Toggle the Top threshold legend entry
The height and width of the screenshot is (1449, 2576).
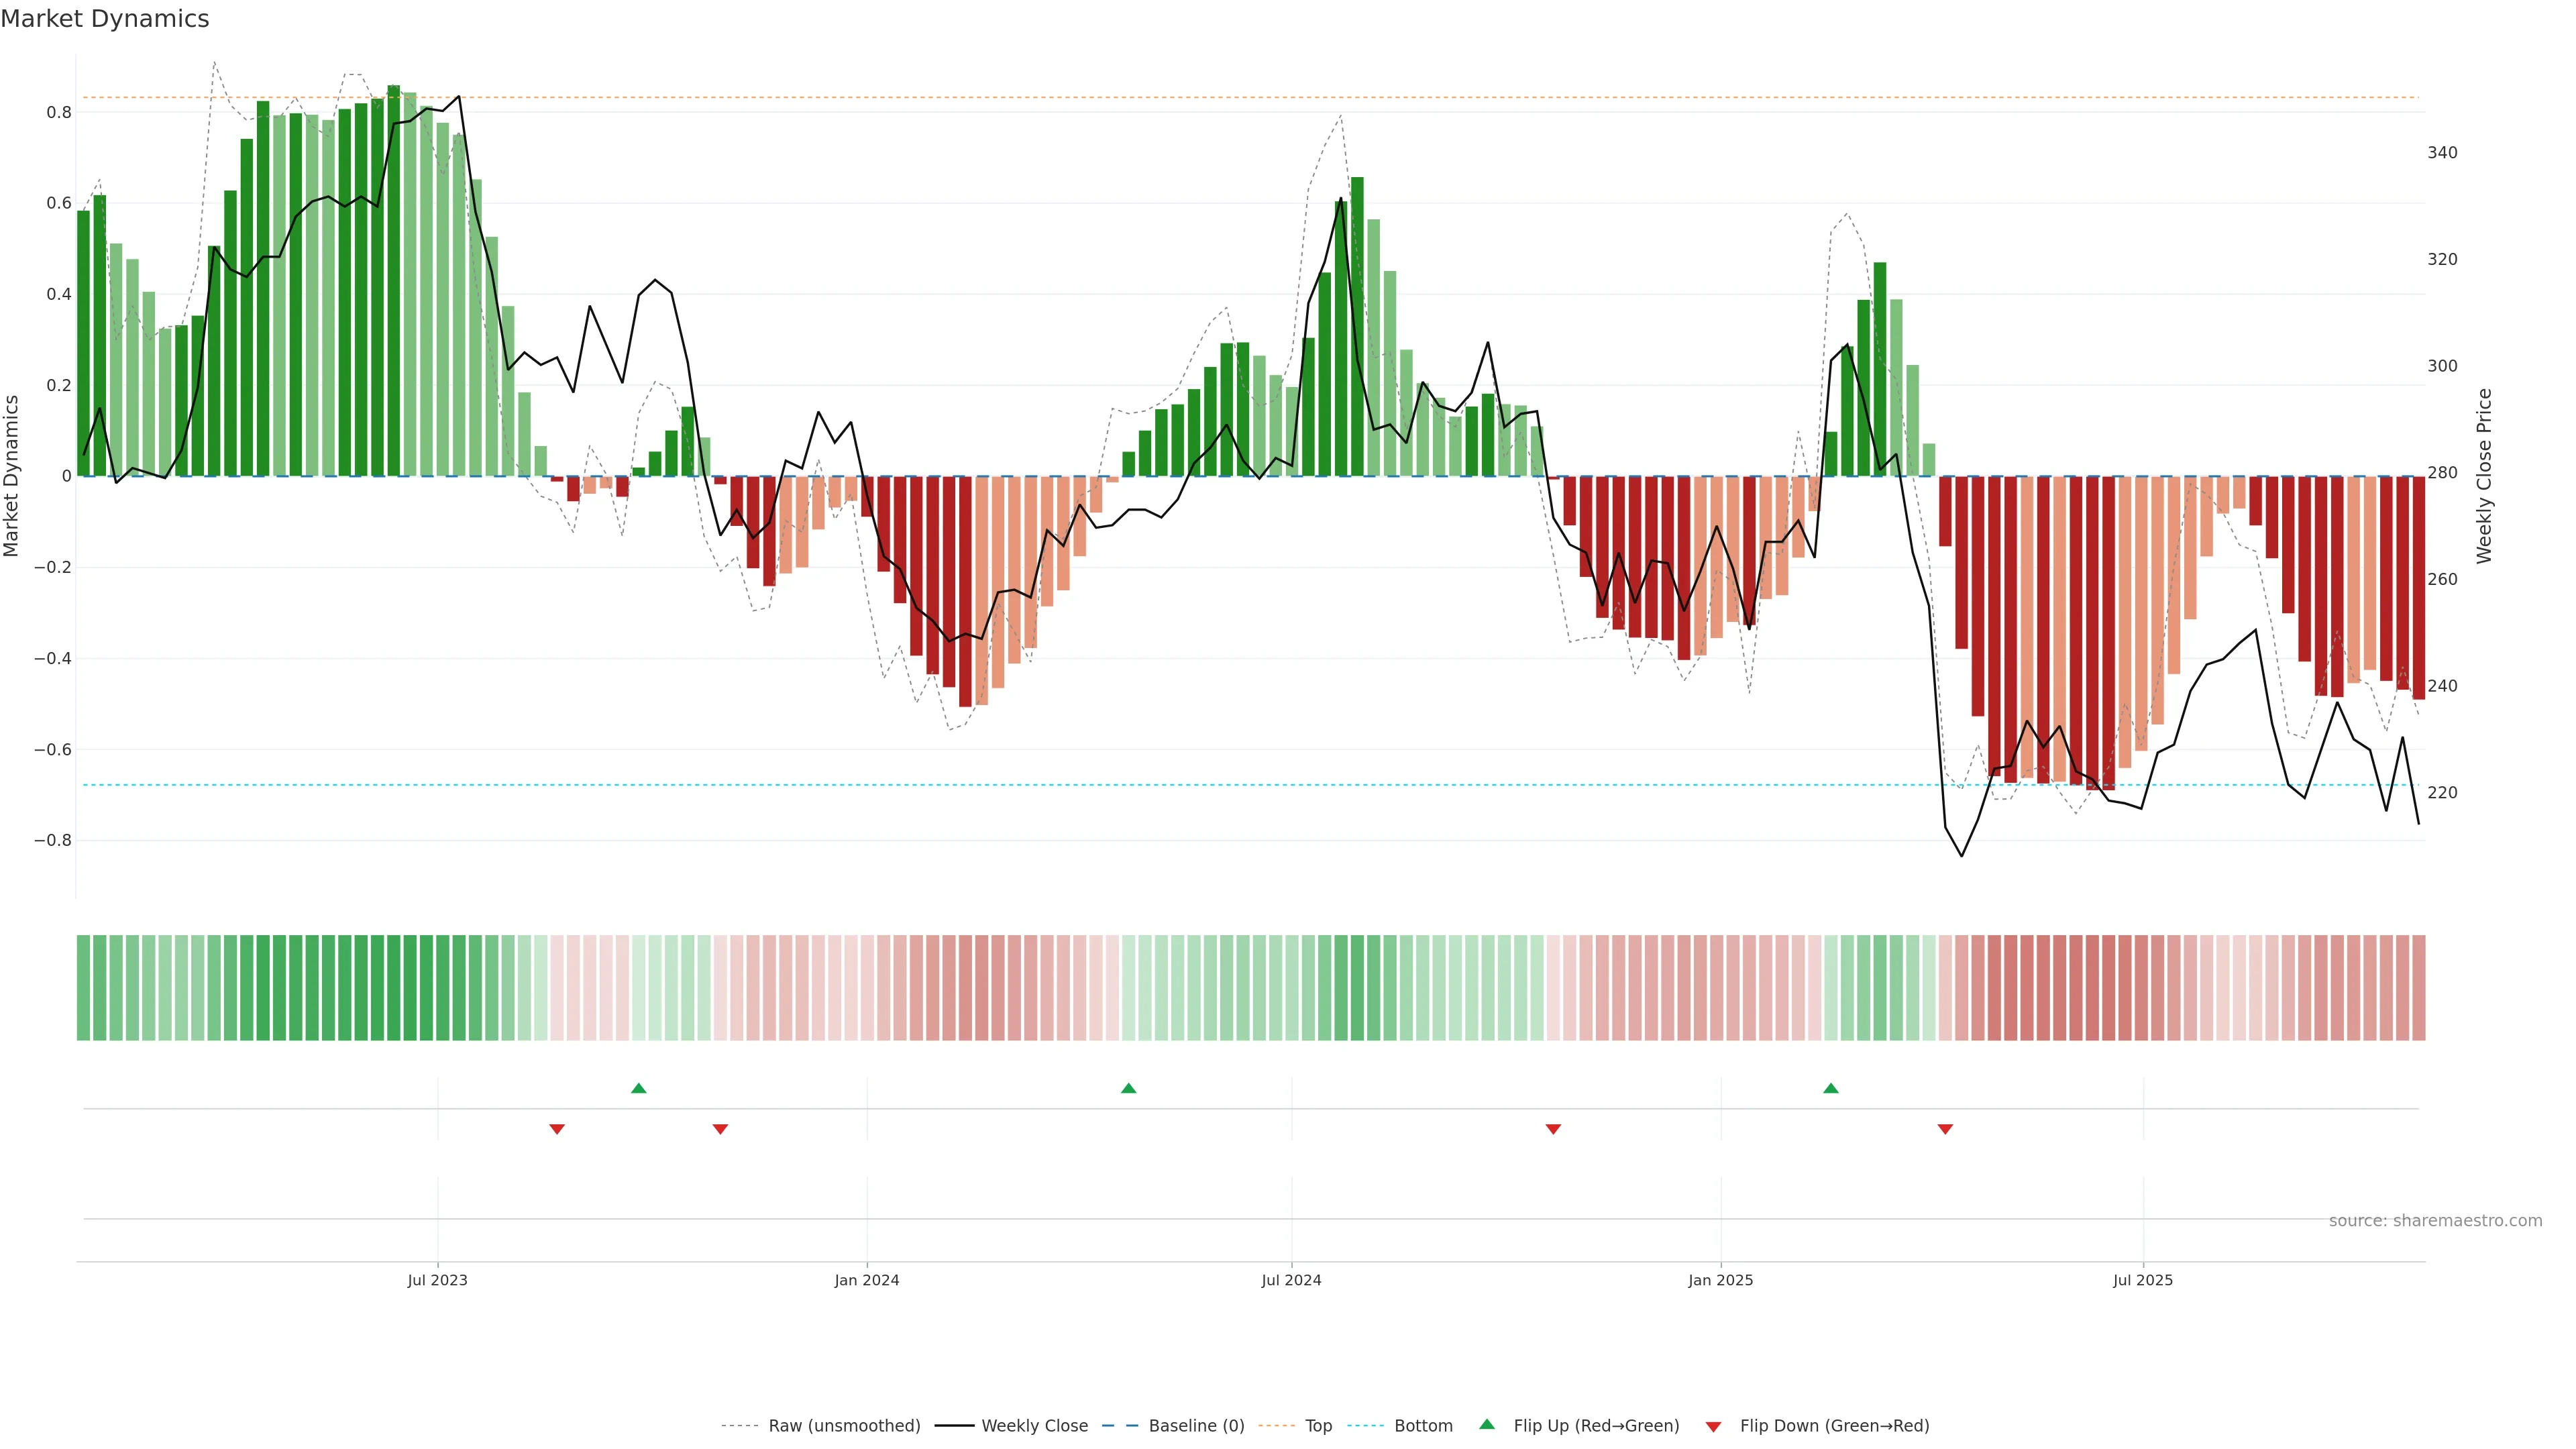1318,1426
